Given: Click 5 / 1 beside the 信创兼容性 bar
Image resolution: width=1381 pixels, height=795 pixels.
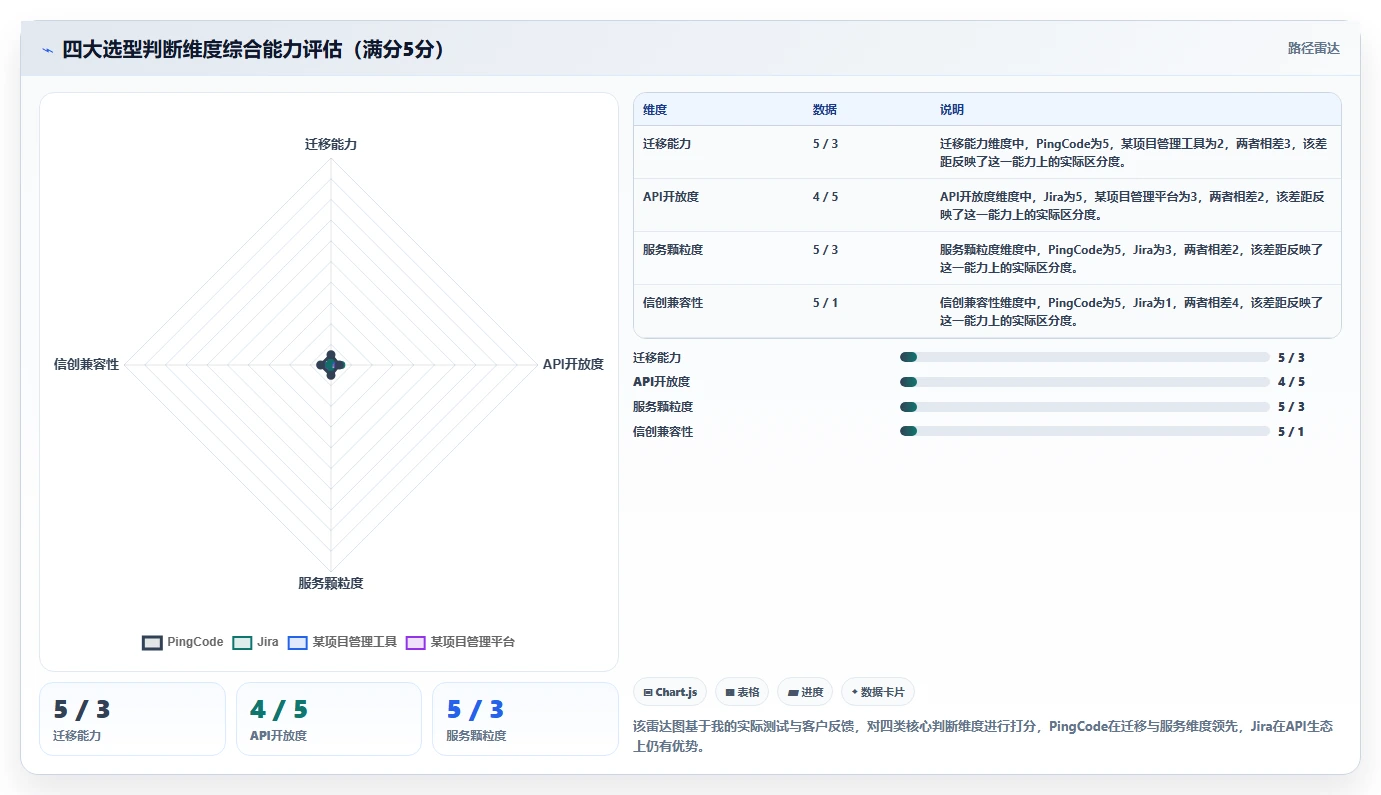Looking at the screenshot, I should click(1291, 432).
